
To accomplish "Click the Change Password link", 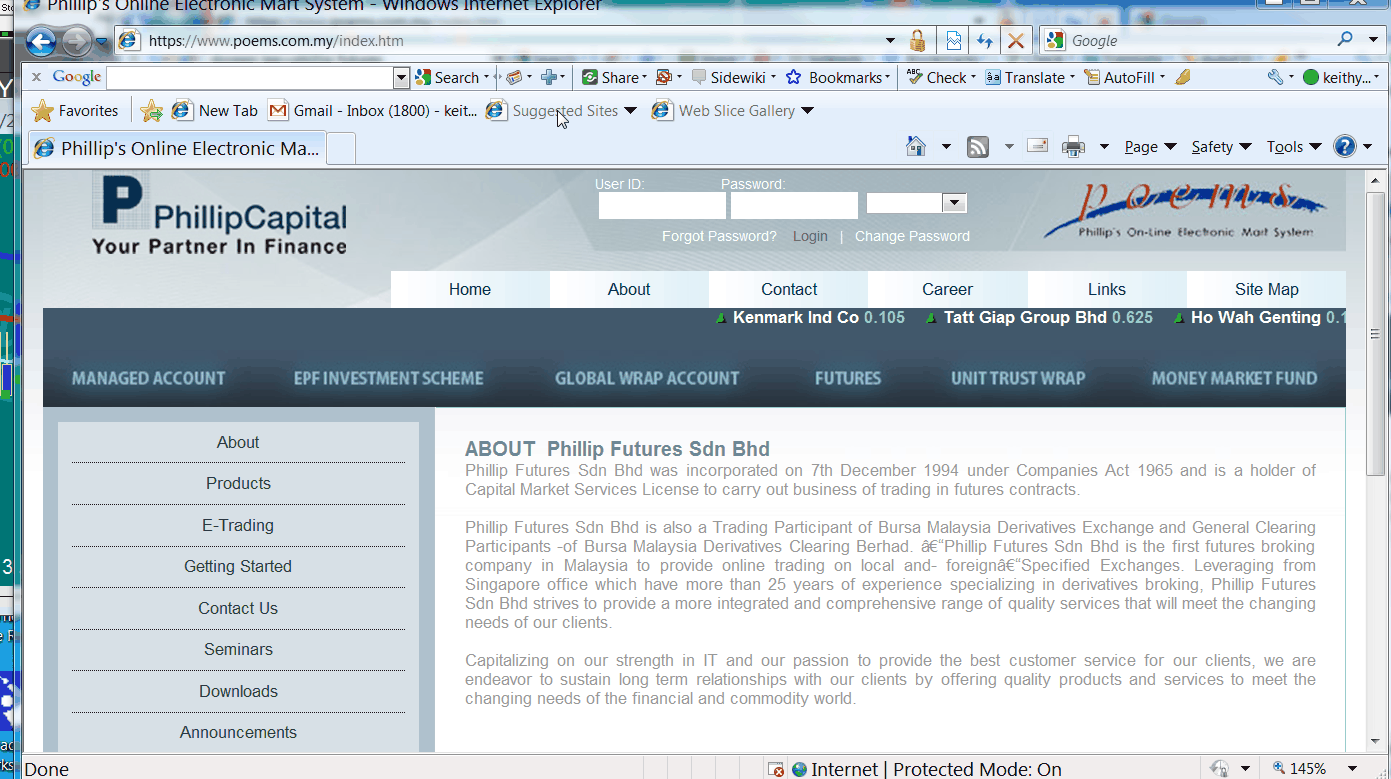I will [x=912, y=236].
